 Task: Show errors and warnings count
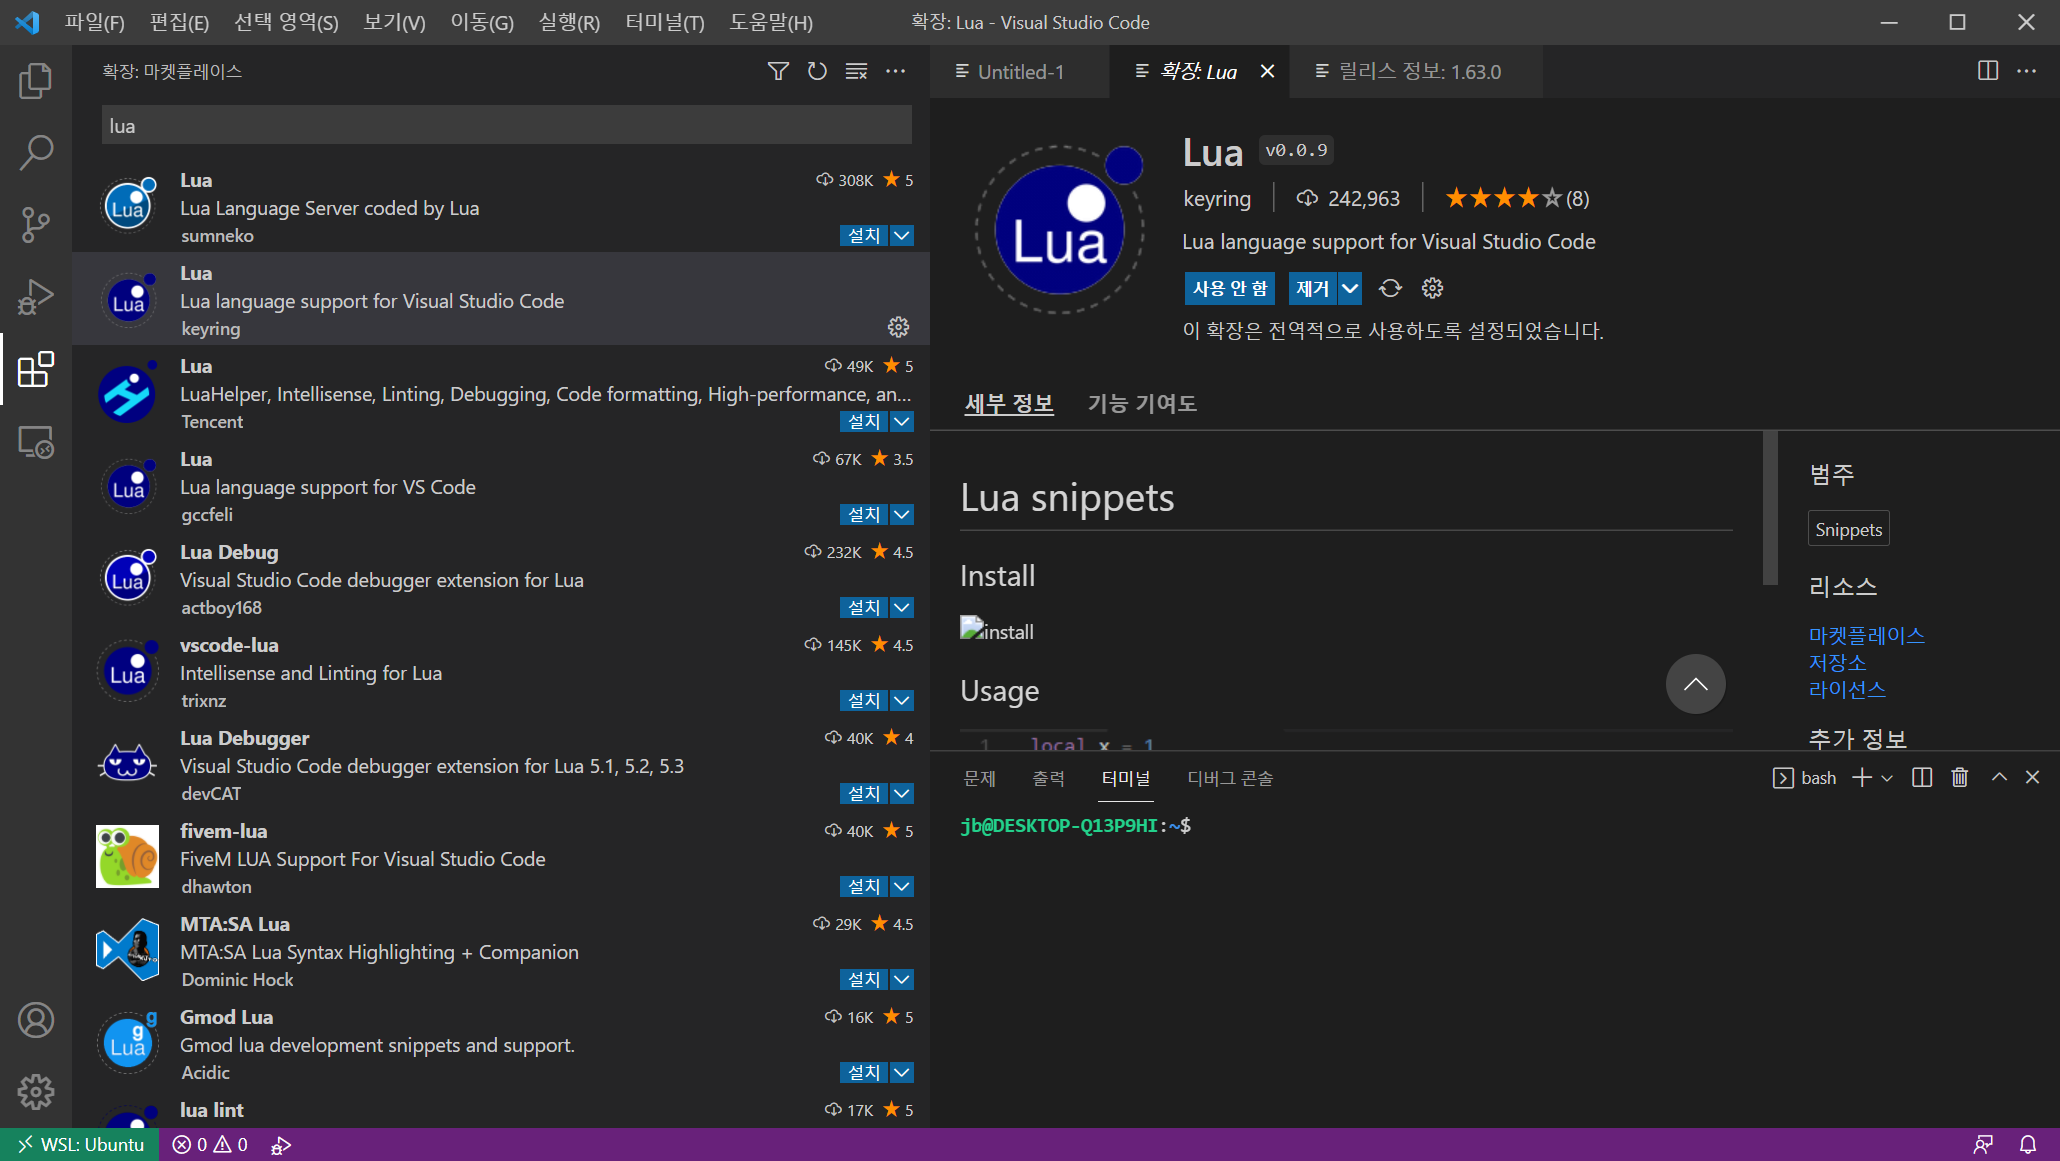tap(210, 1145)
